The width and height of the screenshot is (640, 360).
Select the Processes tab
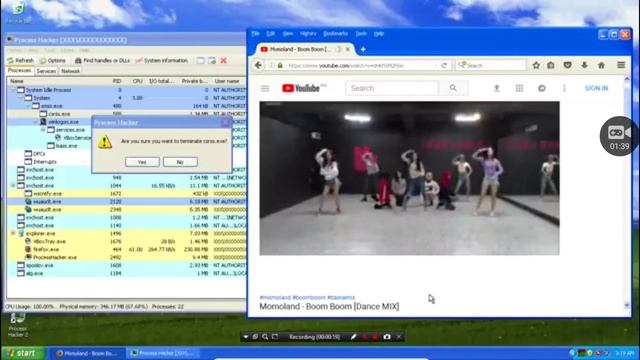click(x=20, y=71)
